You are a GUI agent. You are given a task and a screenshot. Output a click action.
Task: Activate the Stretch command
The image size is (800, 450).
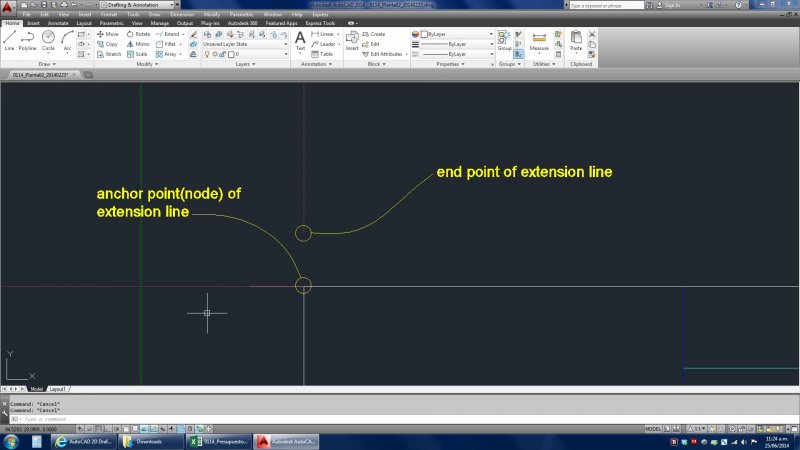pyautogui.click(x=109, y=54)
